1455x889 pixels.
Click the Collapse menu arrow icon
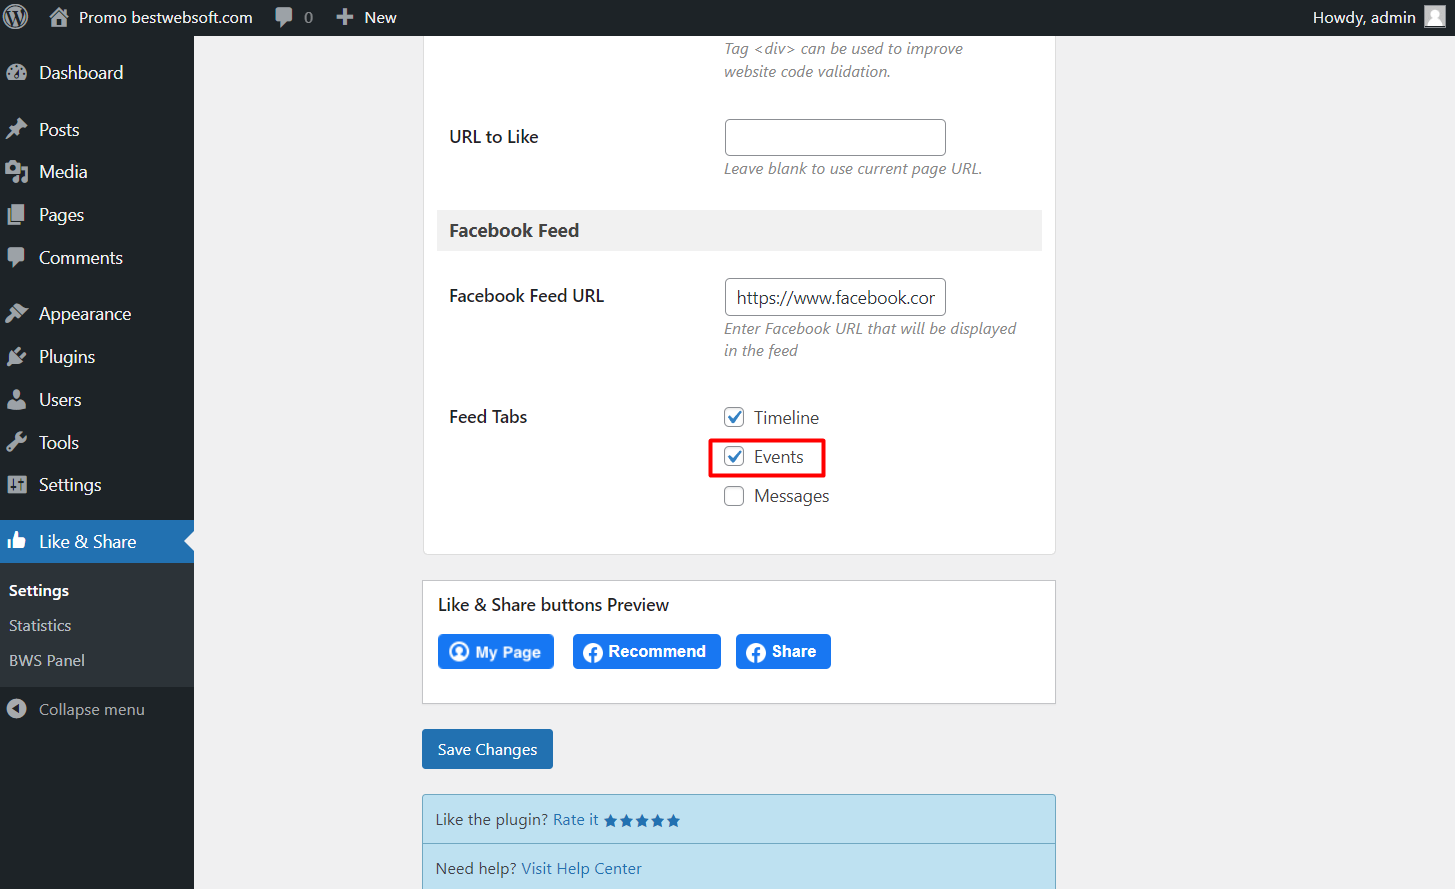[x=17, y=709]
